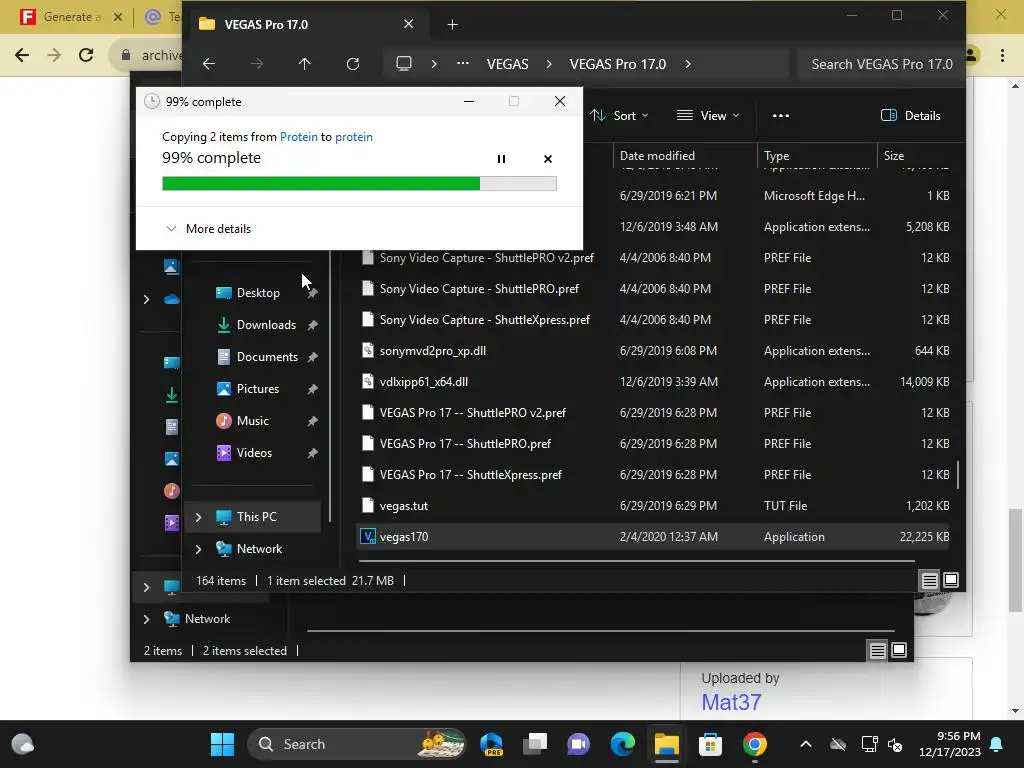Open Microsoft Edge from the taskbar
The width and height of the screenshot is (1024, 768).
coord(622,744)
